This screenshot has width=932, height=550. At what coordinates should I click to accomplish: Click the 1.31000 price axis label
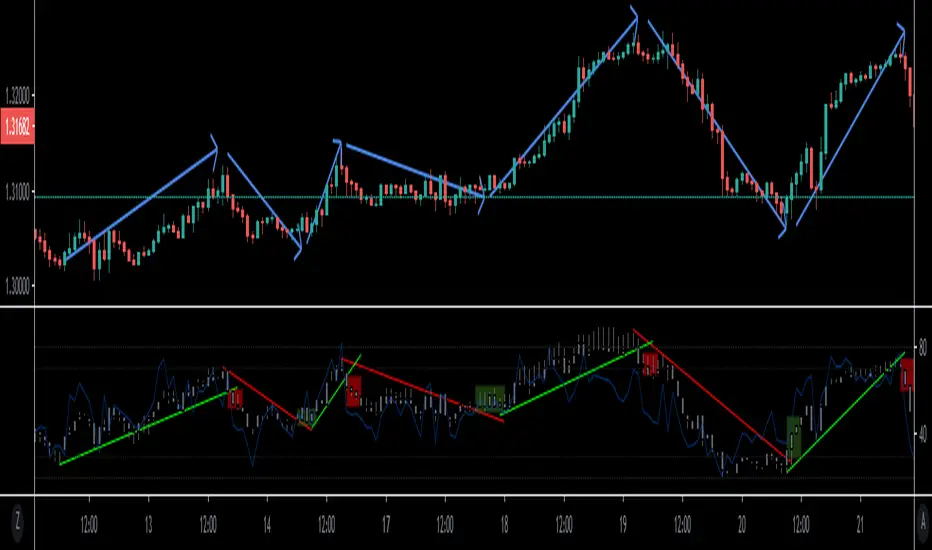[17, 193]
